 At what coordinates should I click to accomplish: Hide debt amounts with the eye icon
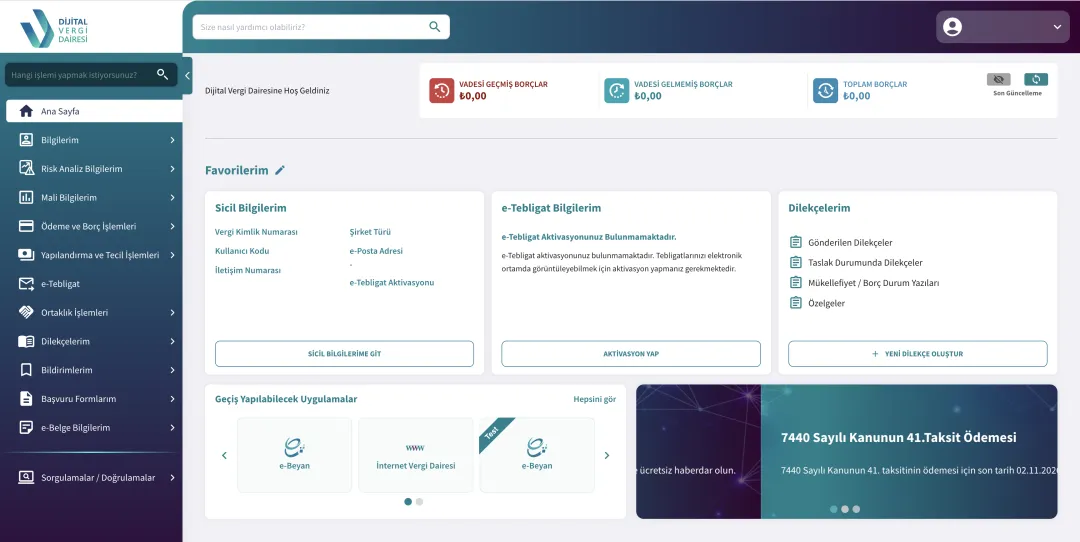[999, 79]
